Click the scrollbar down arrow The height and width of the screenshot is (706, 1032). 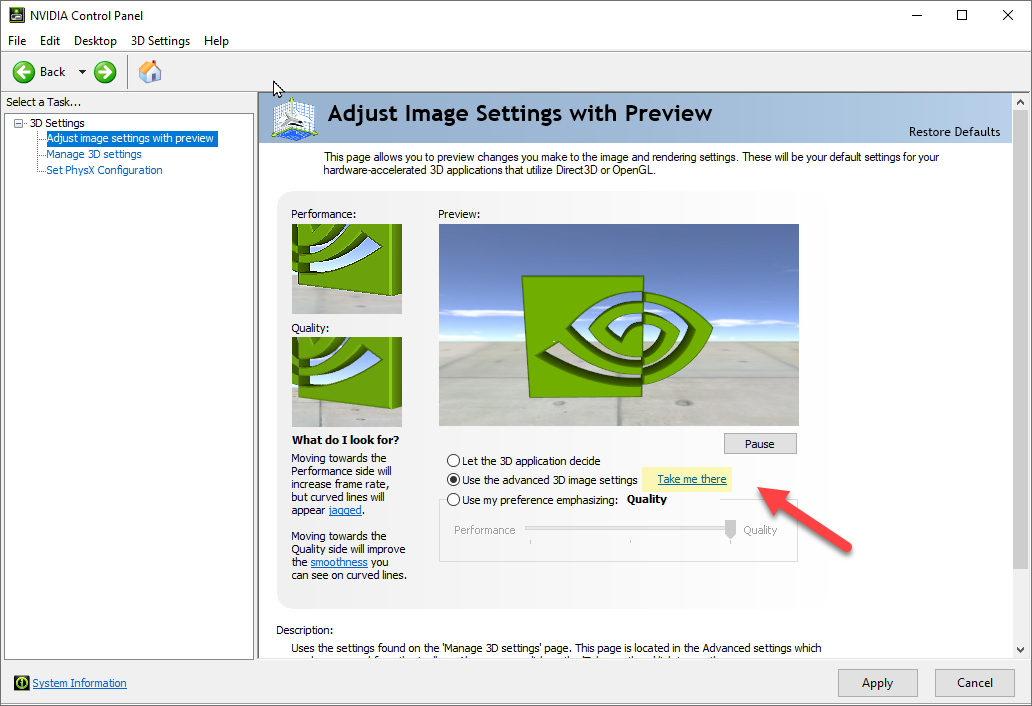(1020, 649)
